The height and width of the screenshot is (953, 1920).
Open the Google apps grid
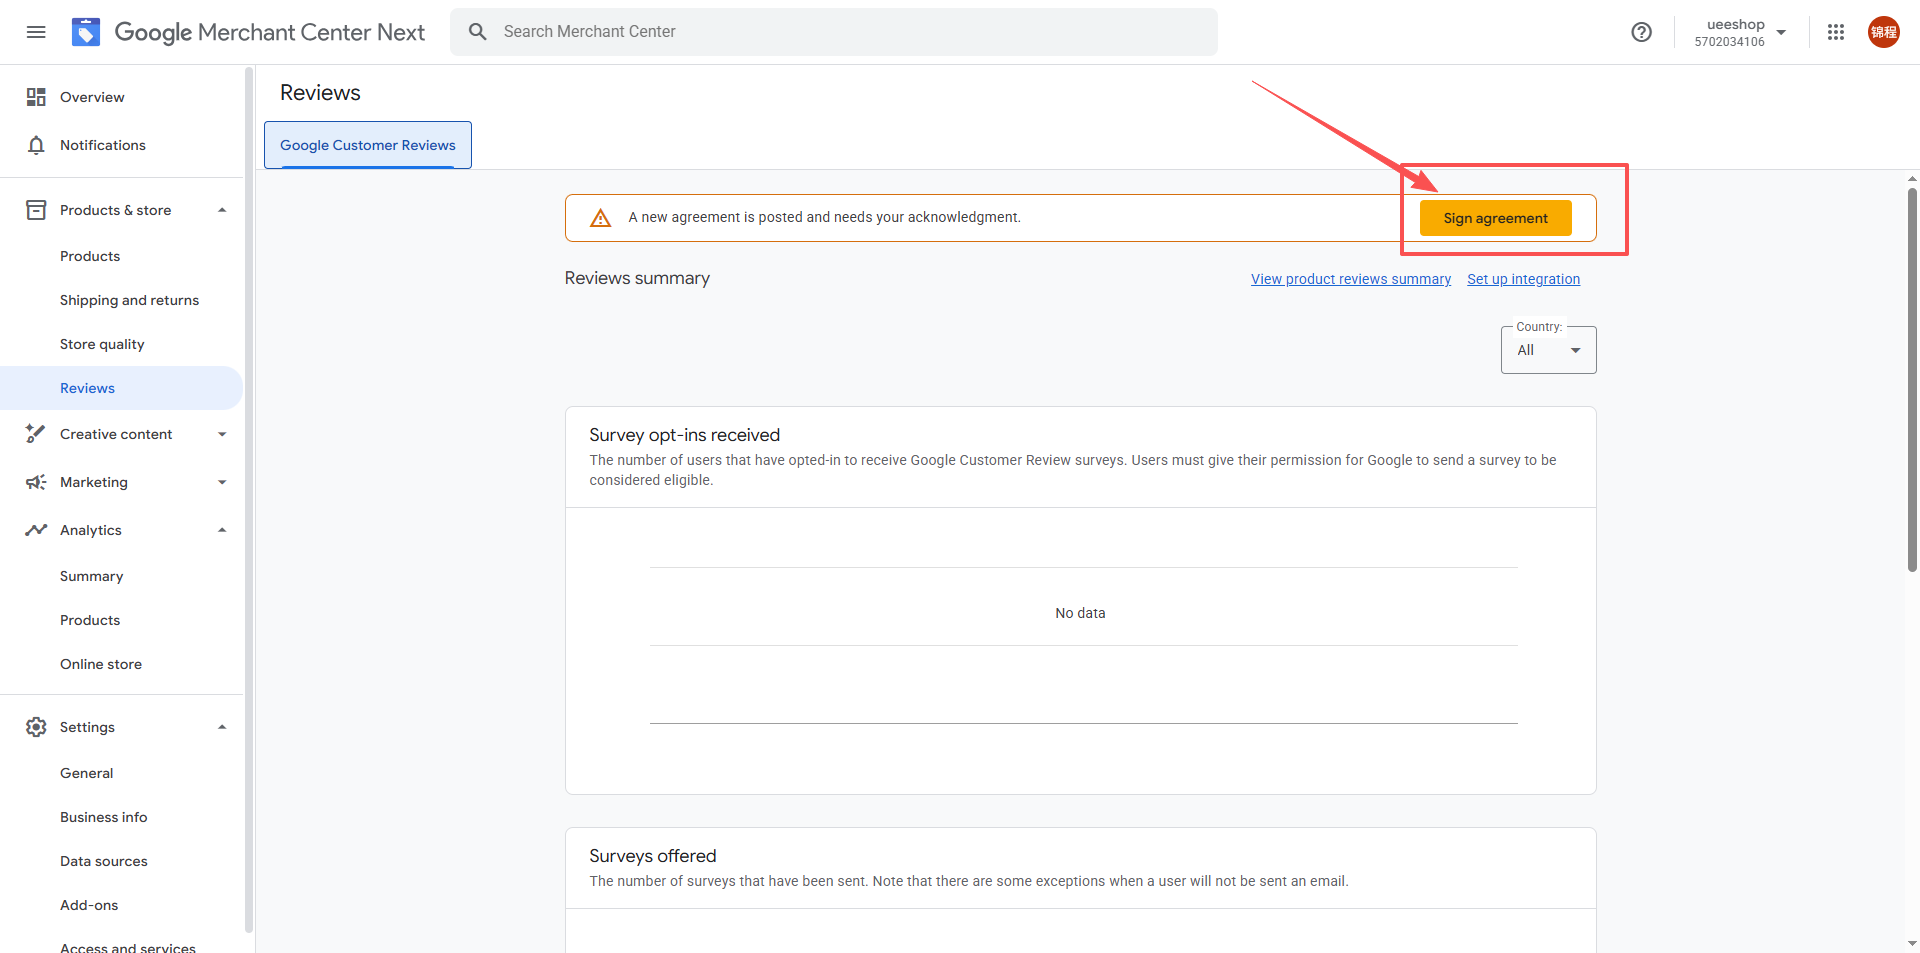(1836, 32)
